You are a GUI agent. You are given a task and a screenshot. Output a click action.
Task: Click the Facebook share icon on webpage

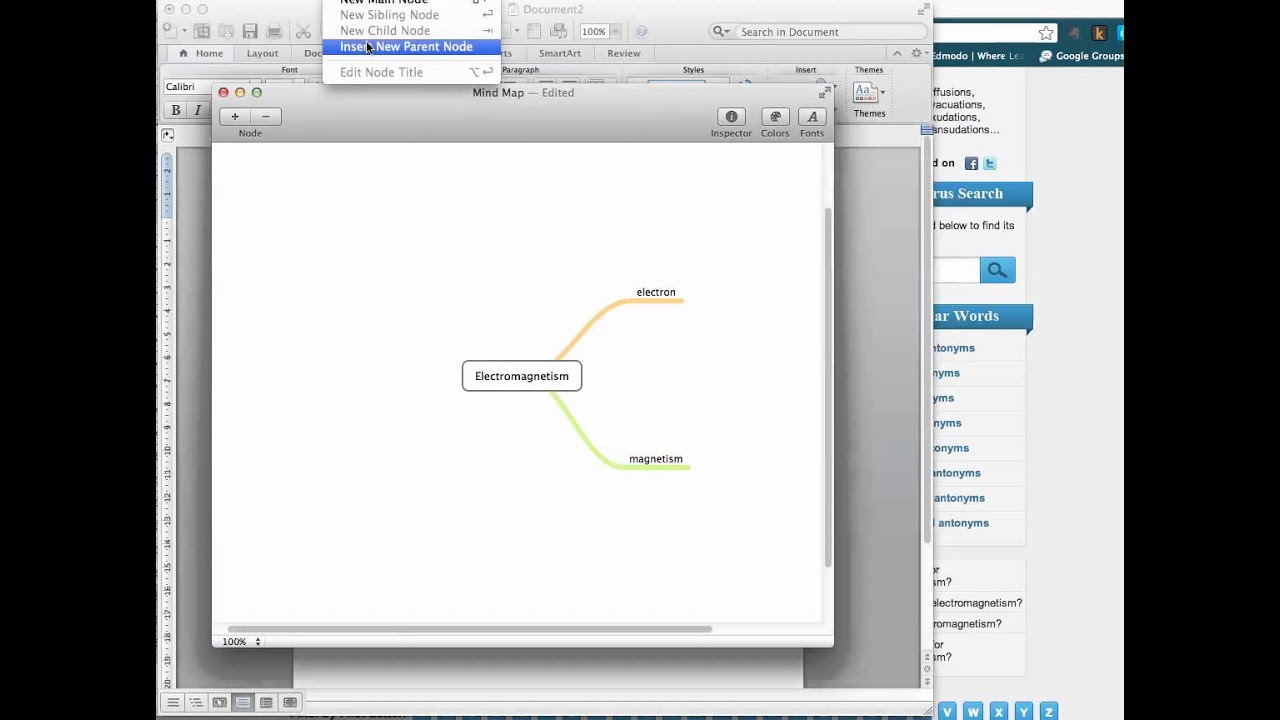(x=971, y=164)
